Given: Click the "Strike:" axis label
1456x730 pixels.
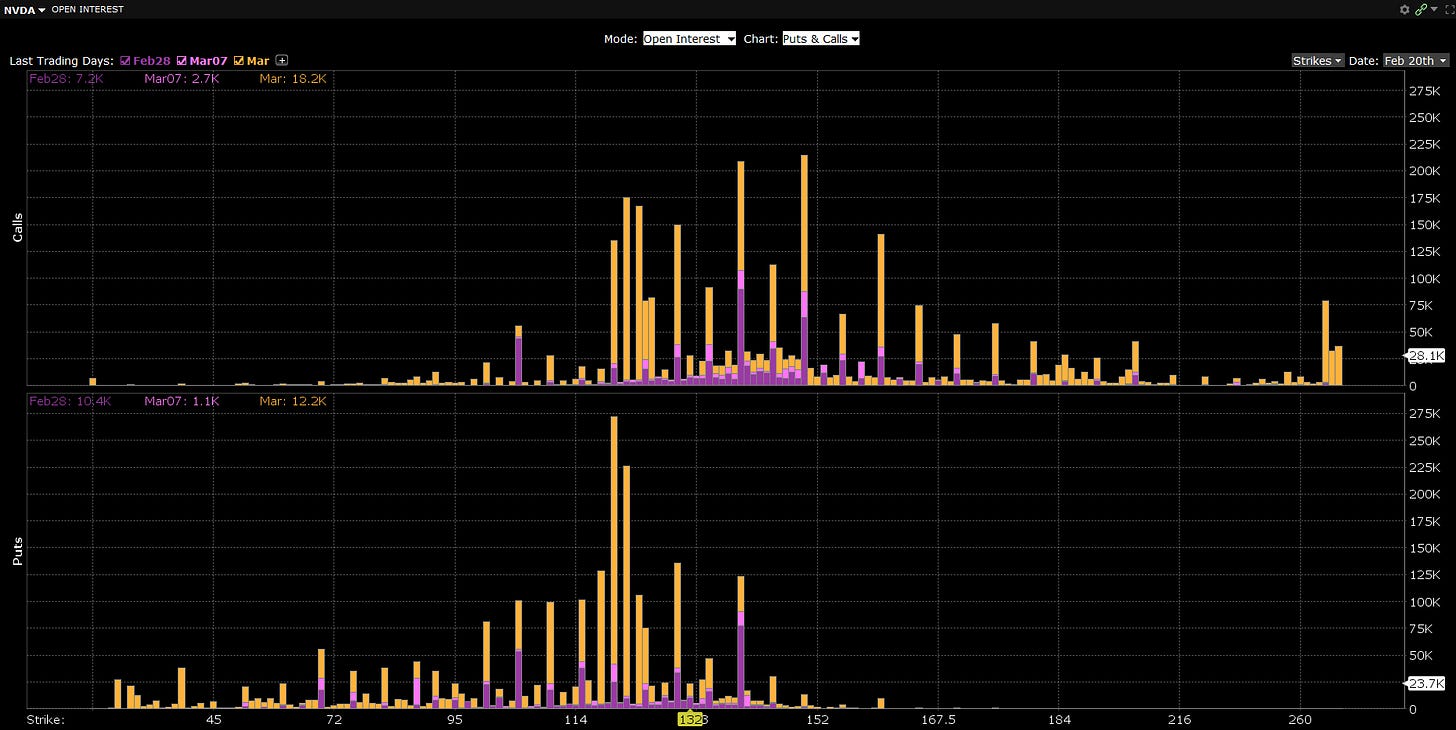Looking at the screenshot, I should [x=44, y=719].
